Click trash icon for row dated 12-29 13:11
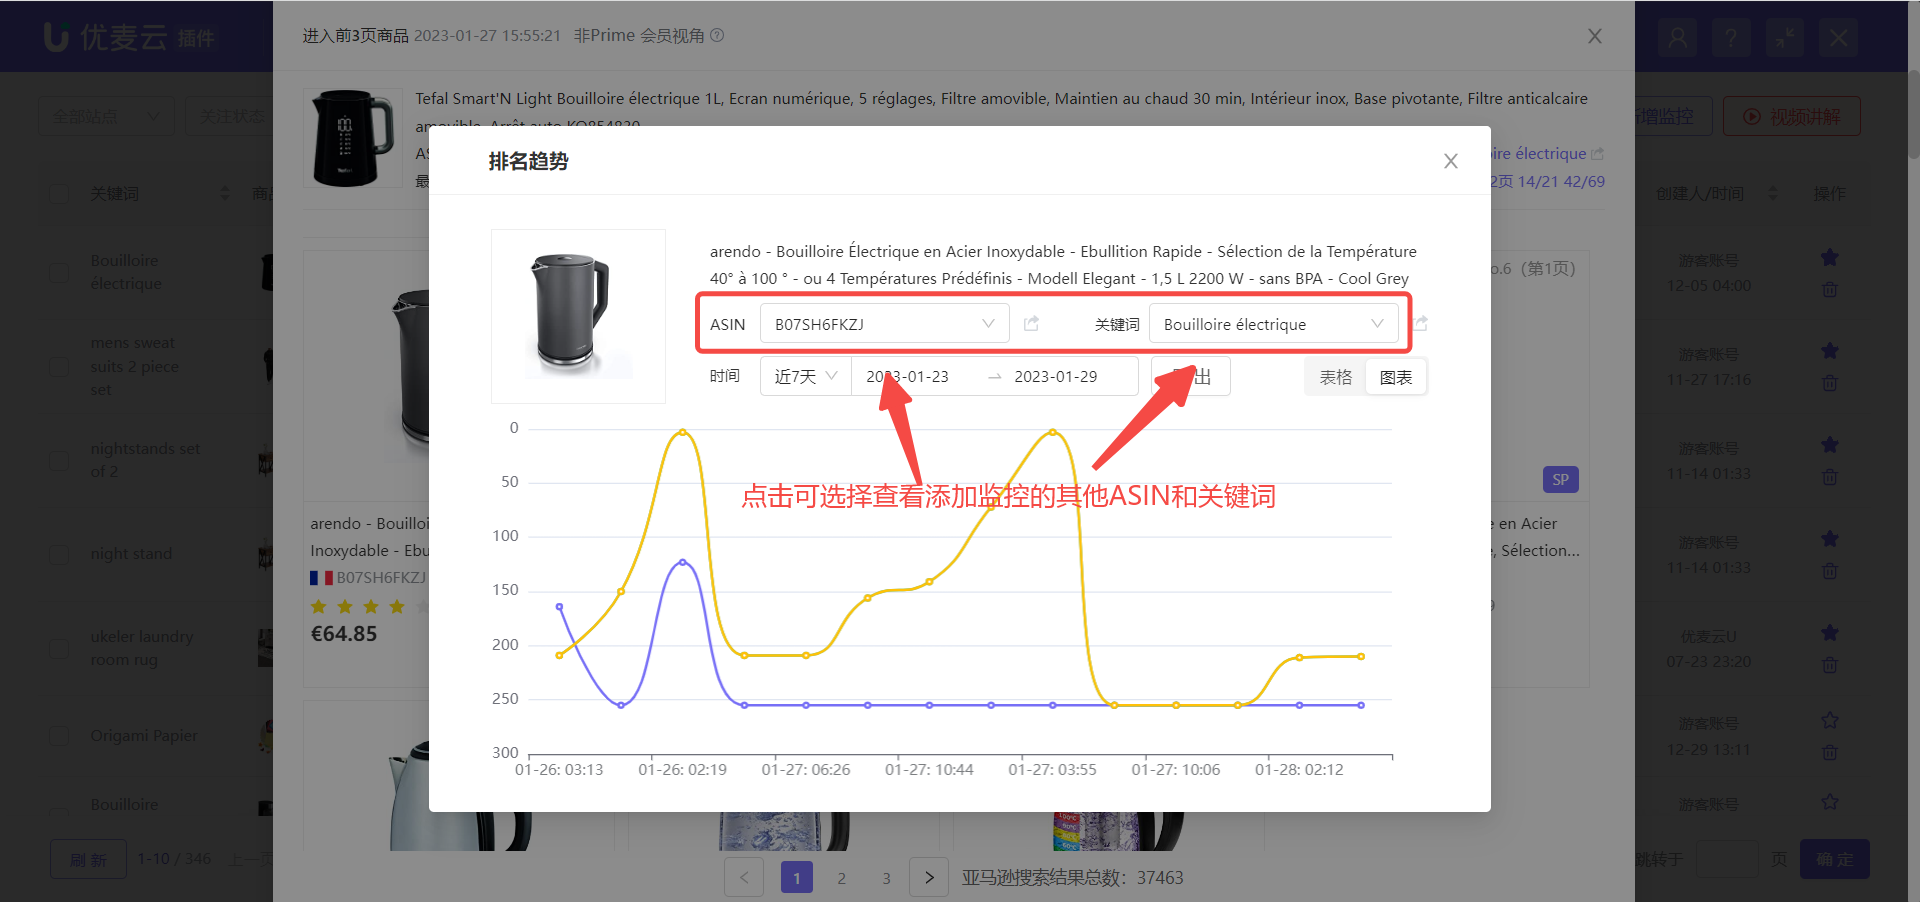The width and height of the screenshot is (1920, 902). [x=1830, y=753]
